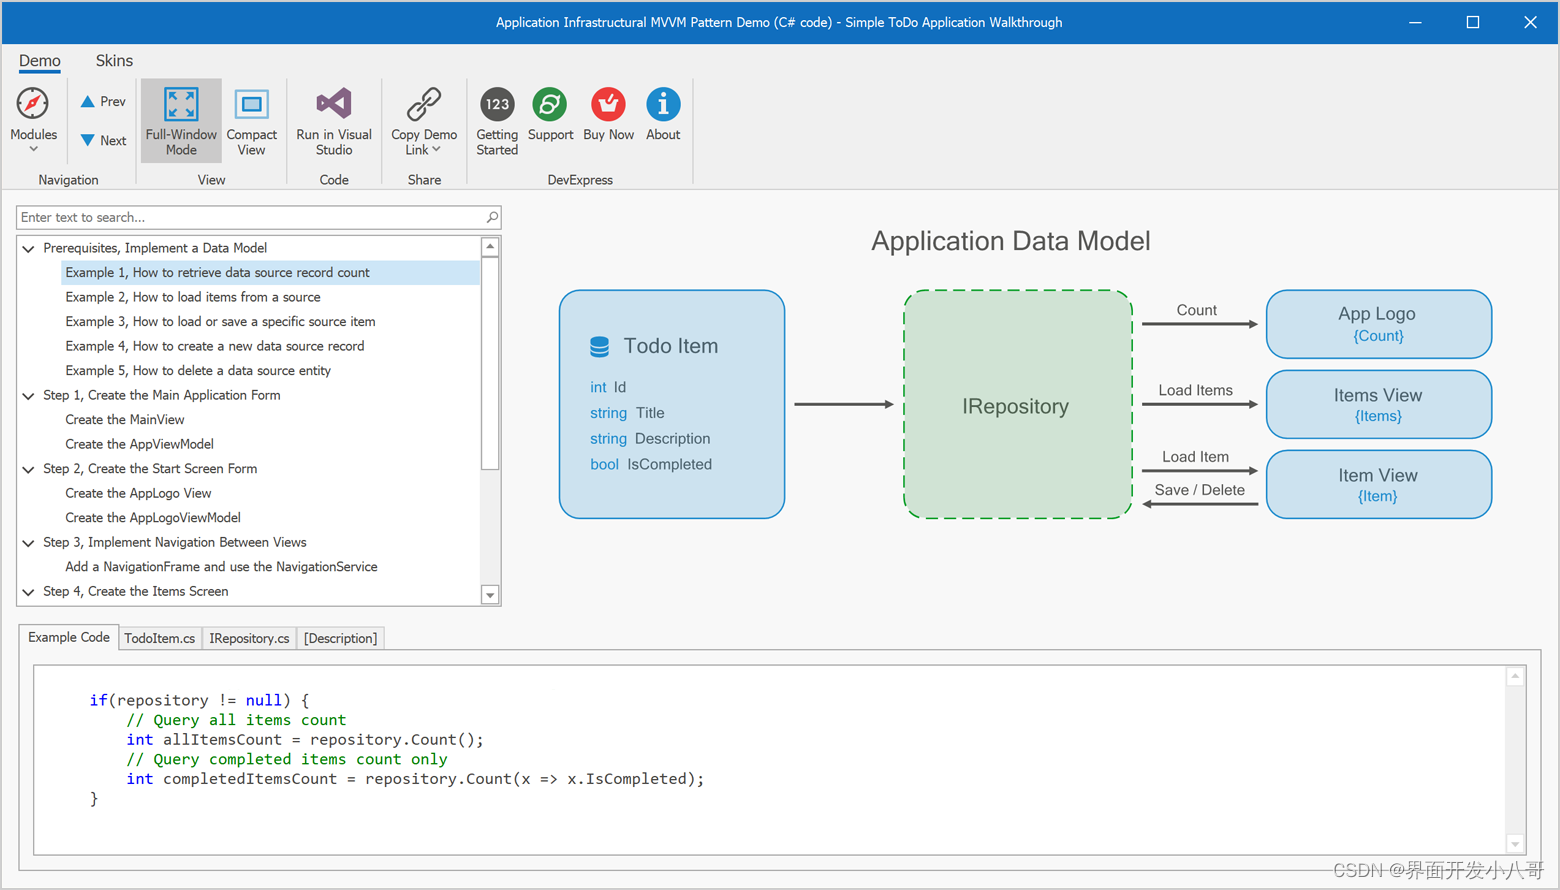Open Getting Started guide
The width and height of the screenshot is (1560, 890).
click(x=497, y=120)
